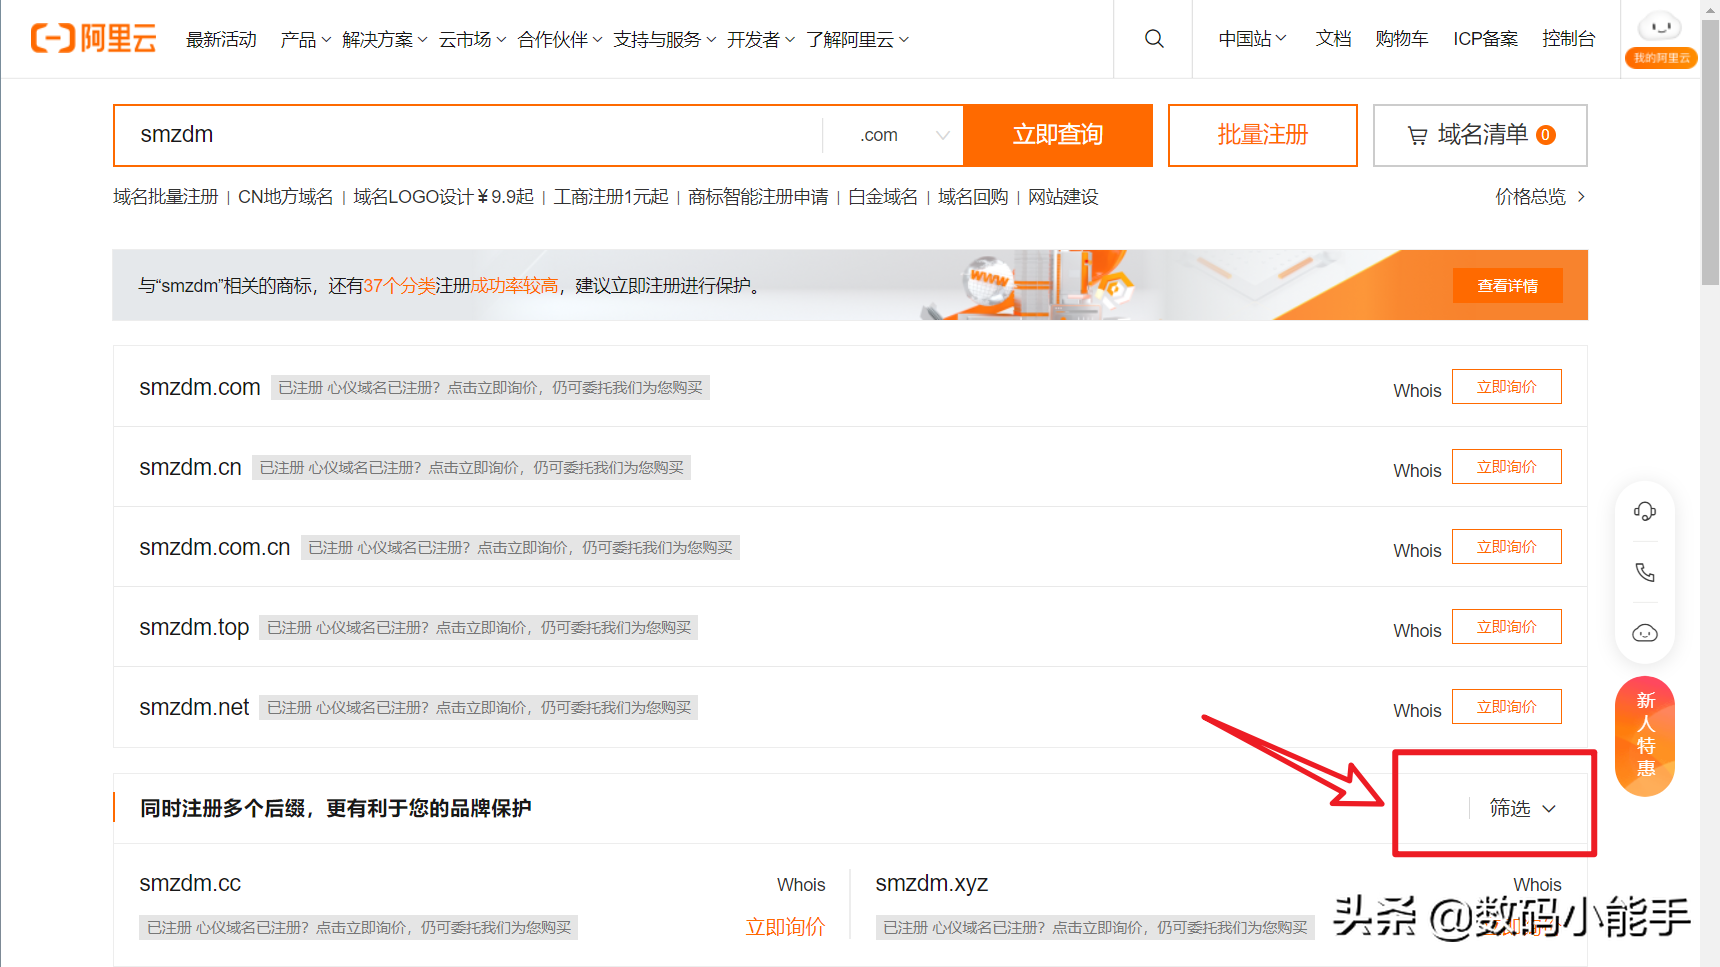Open the 域名回购 link
This screenshot has width=1720, height=967.
[x=973, y=197]
